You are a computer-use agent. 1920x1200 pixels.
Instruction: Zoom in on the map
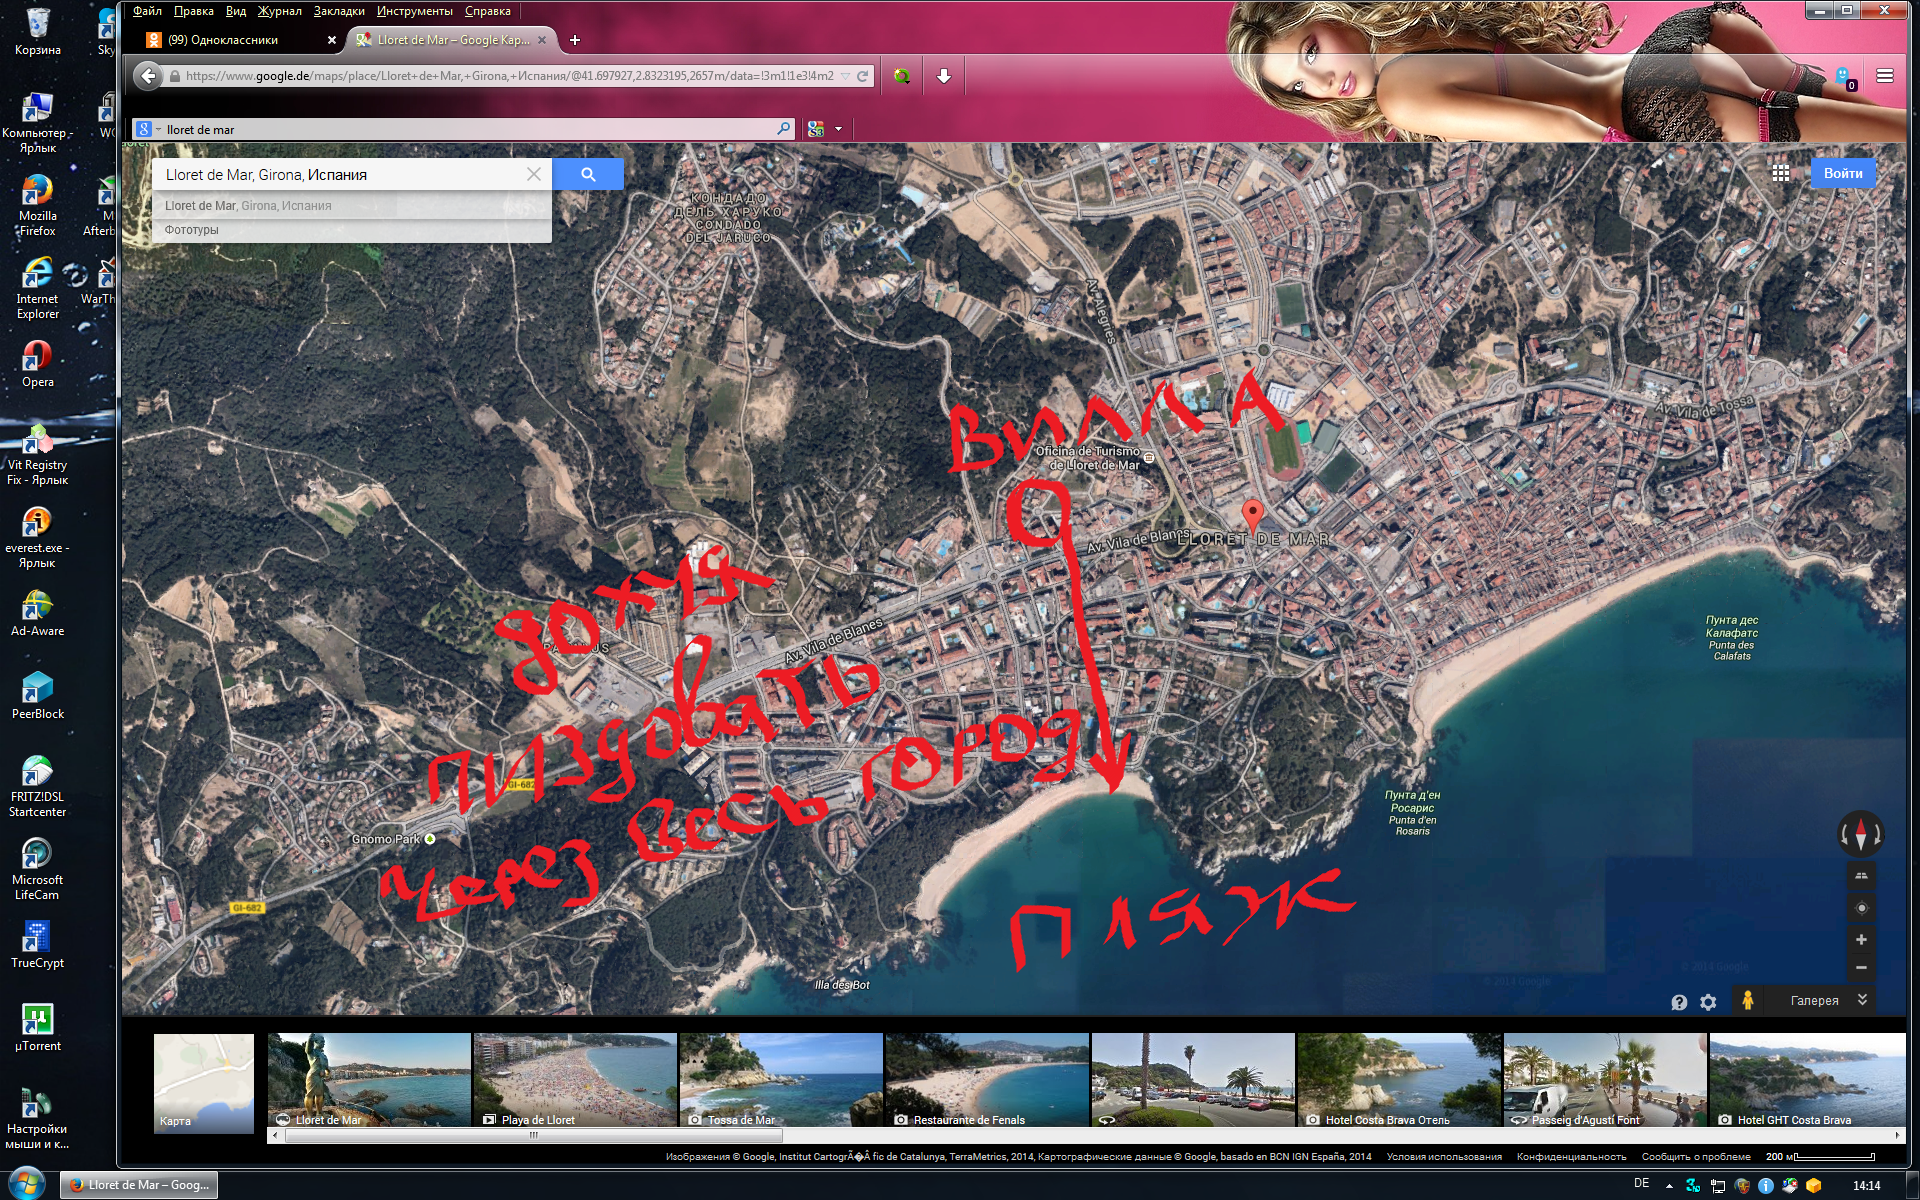coord(1861,940)
